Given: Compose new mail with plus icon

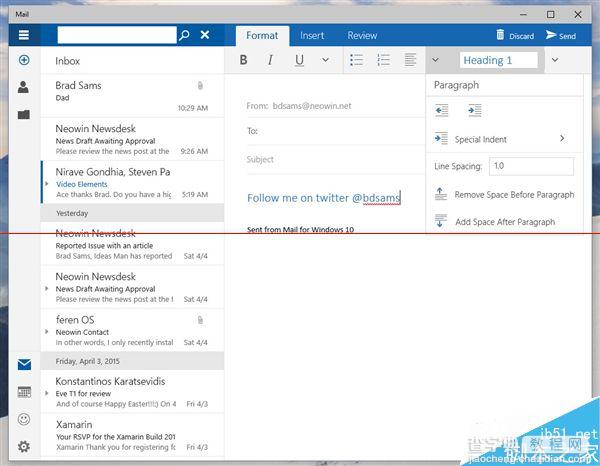Looking at the screenshot, I should [x=24, y=60].
